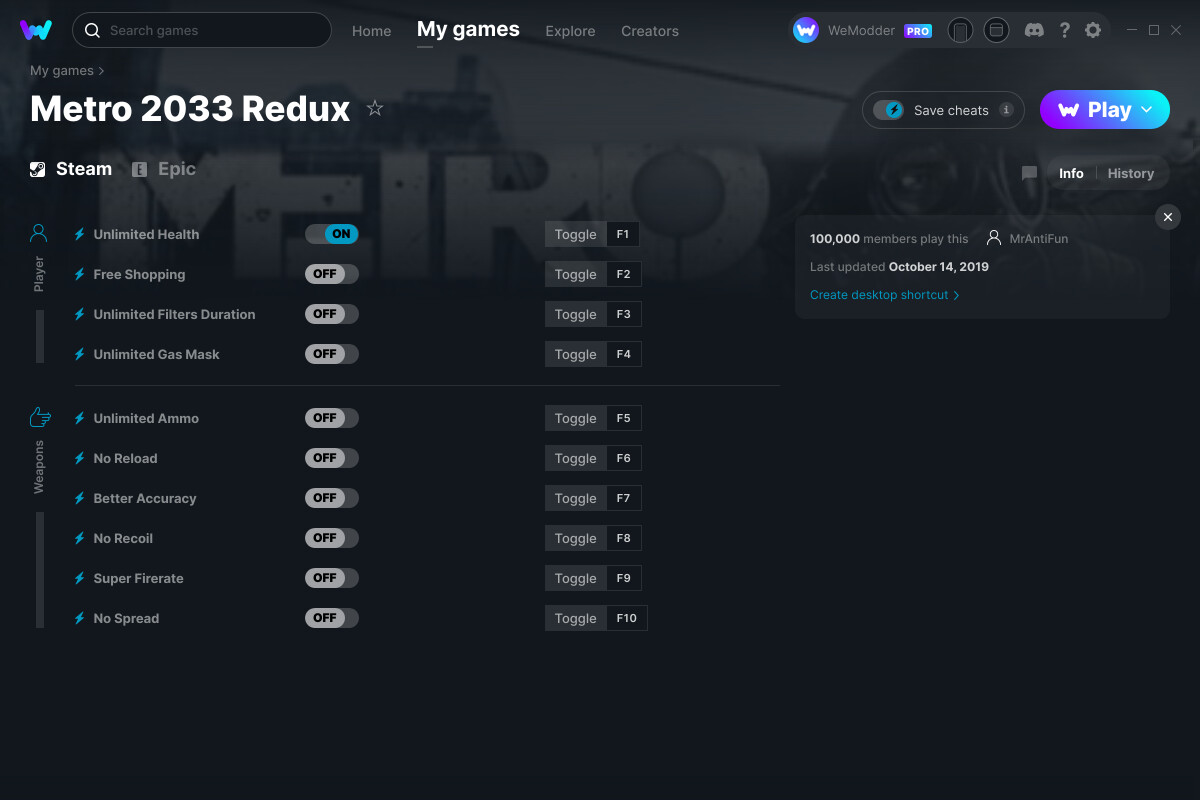This screenshot has width=1200, height=800.
Task: Click the Weapons category hand icon
Action: tap(40, 417)
